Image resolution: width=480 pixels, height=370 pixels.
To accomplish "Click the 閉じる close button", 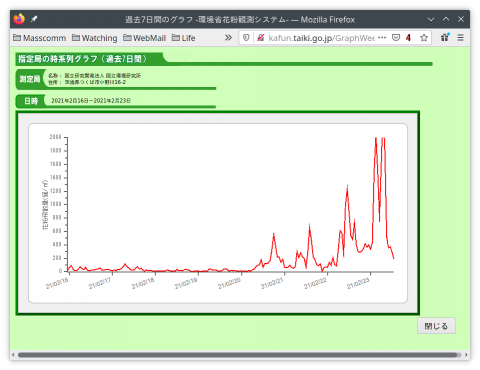I will pos(436,326).
